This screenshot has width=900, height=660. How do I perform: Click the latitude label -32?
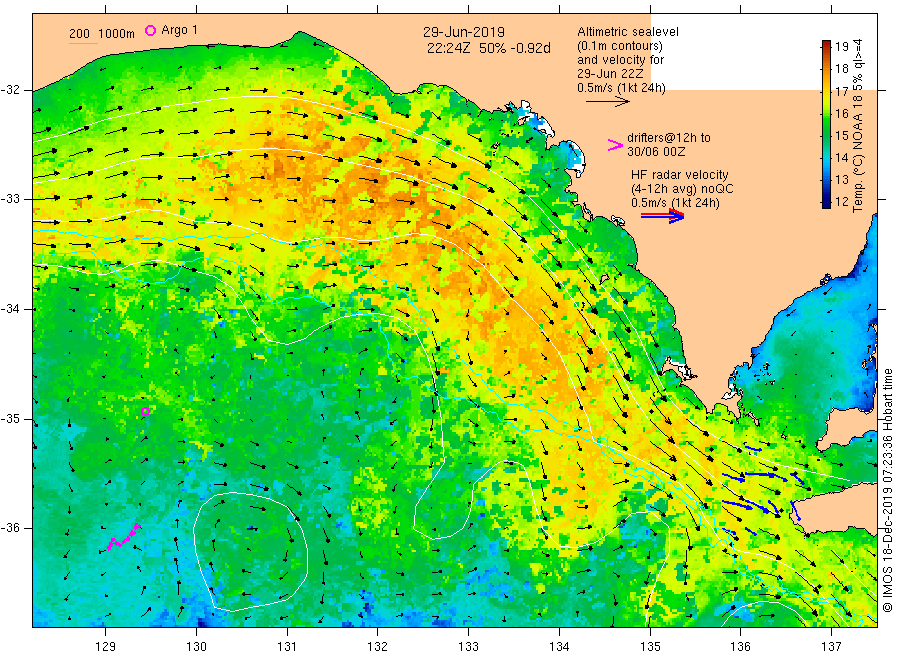[x=10, y=90]
